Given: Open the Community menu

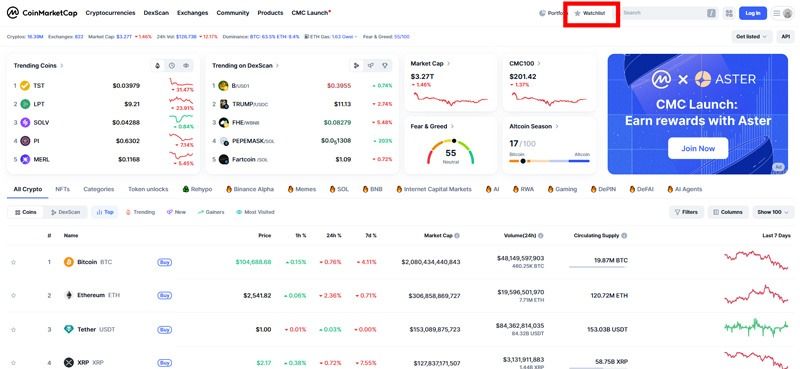Looking at the screenshot, I should coord(233,13).
